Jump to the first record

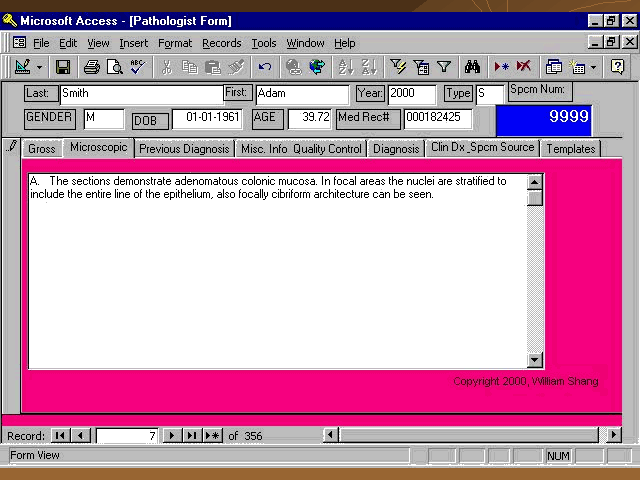[60, 435]
